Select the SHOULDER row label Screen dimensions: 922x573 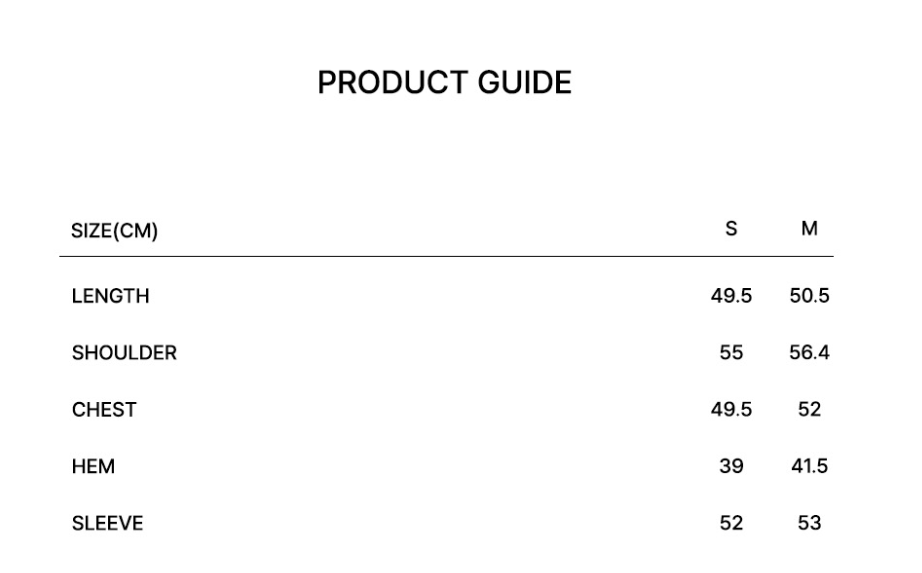point(124,353)
